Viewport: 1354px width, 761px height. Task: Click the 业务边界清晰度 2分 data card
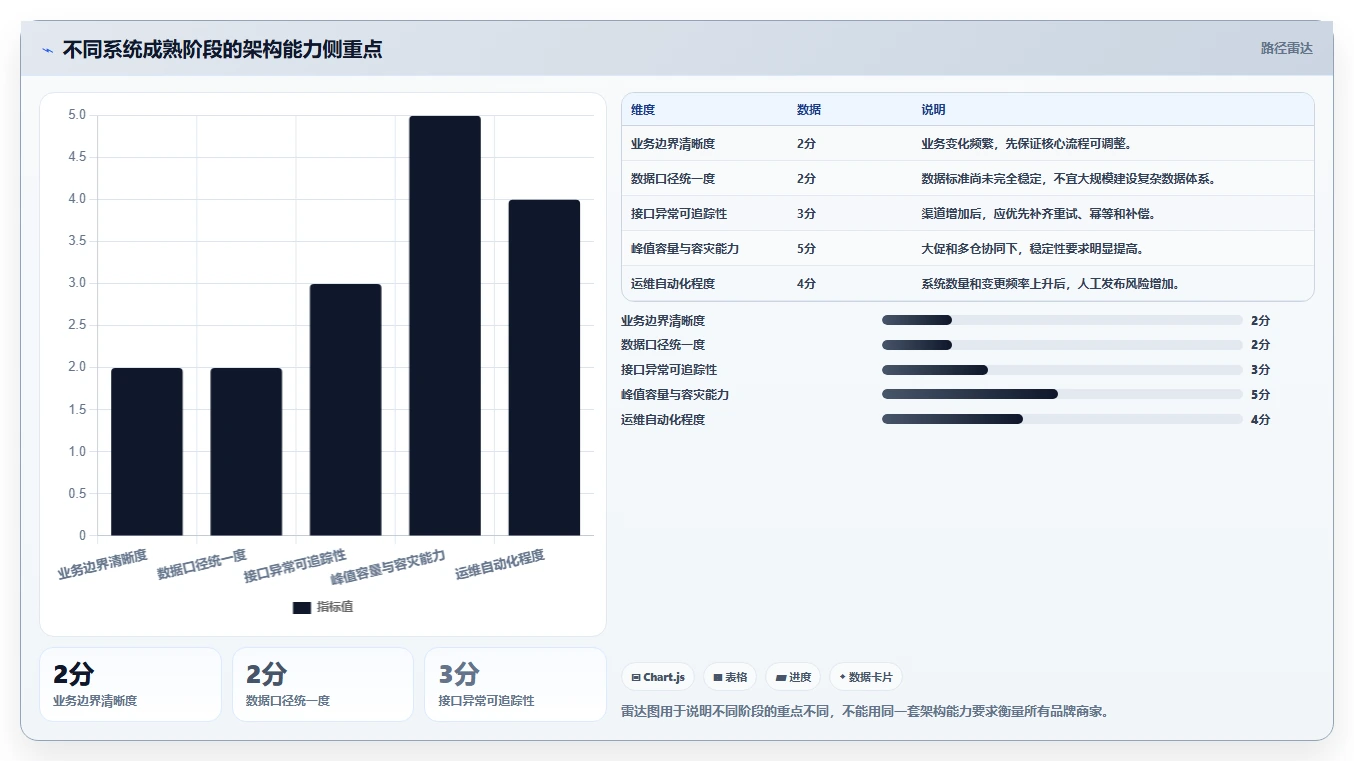(x=130, y=684)
